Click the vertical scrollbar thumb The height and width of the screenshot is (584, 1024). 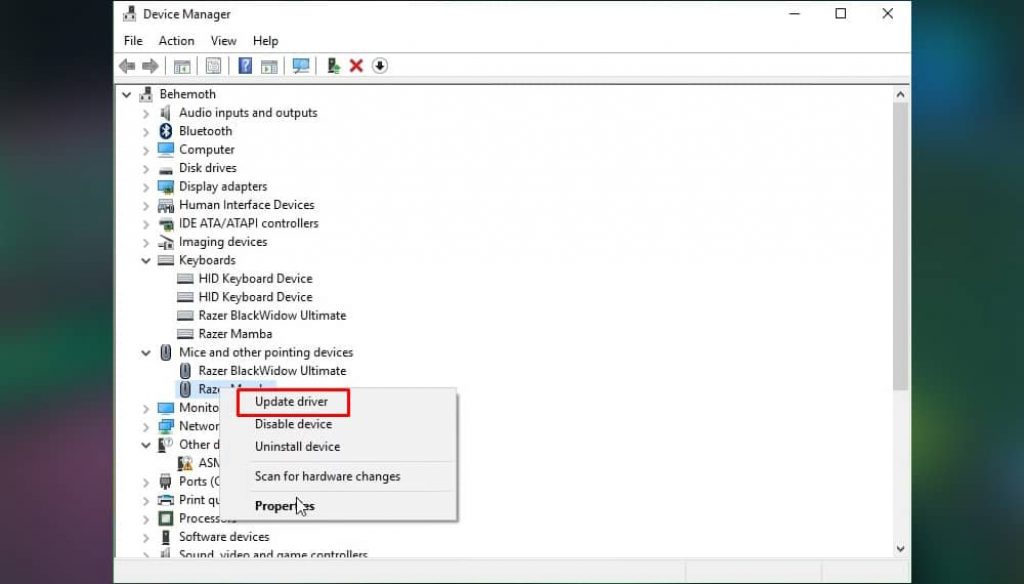click(x=901, y=246)
